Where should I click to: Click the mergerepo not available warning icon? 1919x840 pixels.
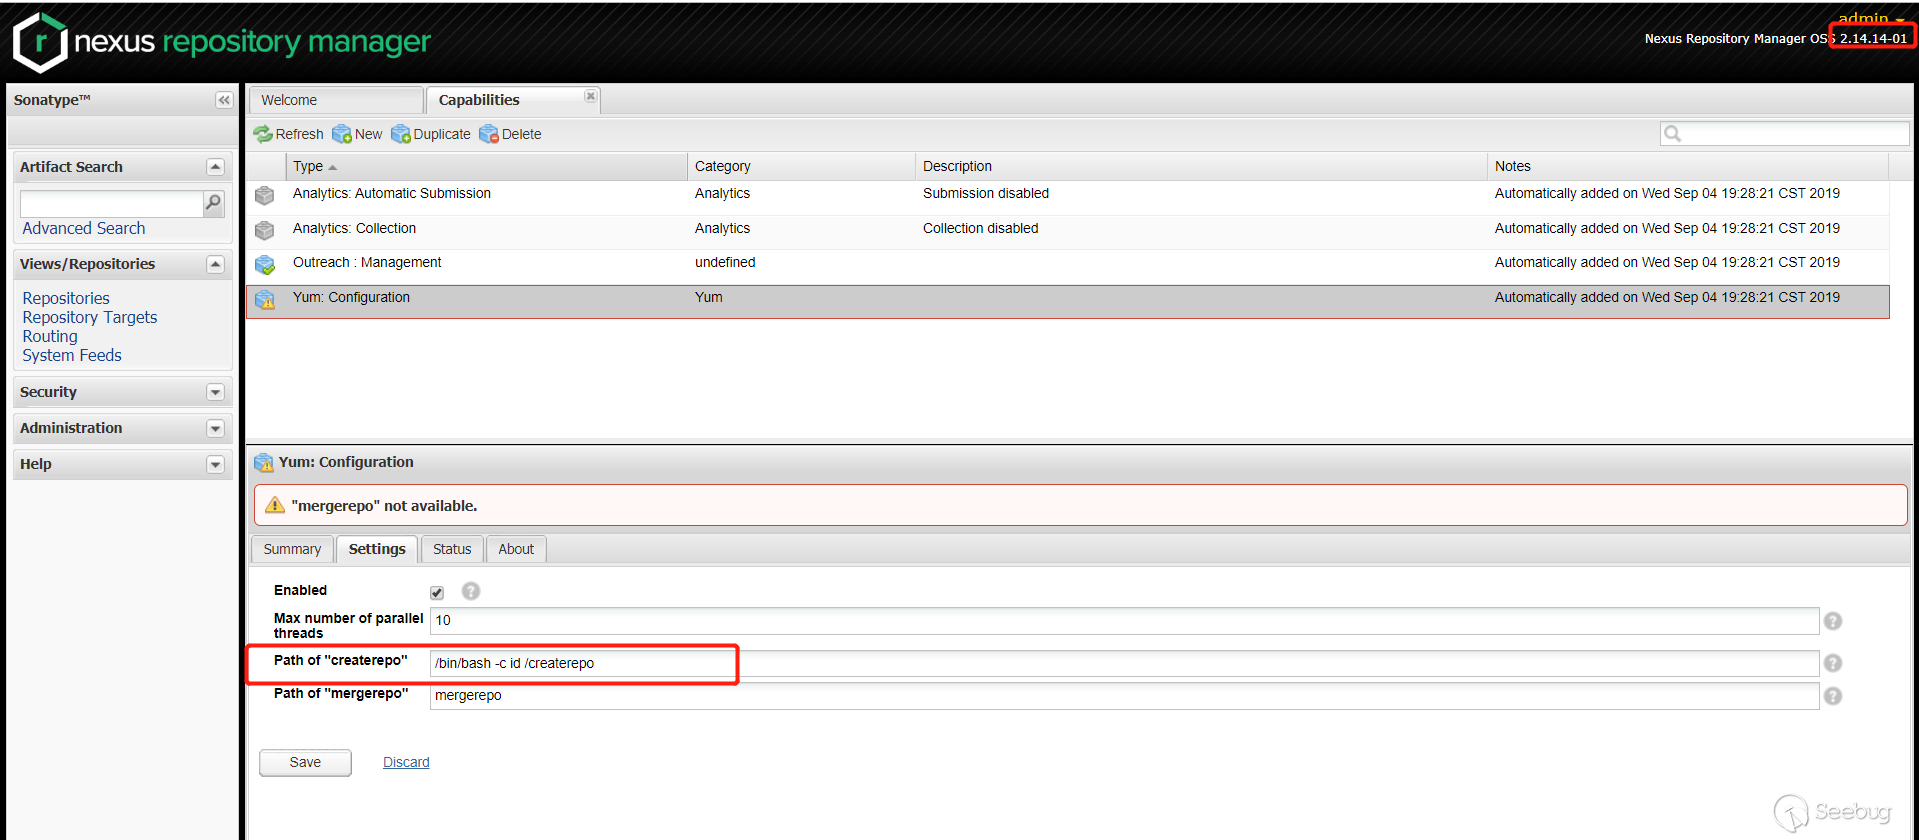pyautogui.click(x=275, y=505)
